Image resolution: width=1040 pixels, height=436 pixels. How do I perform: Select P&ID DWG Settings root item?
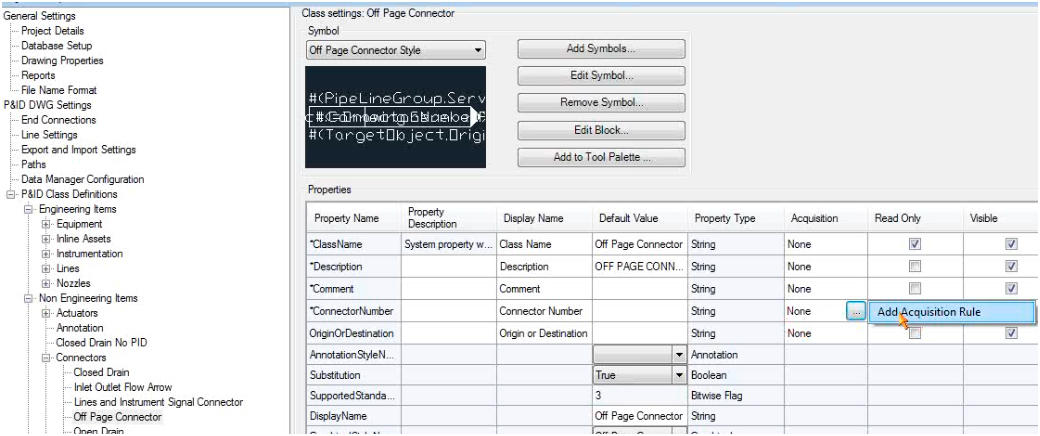[48, 105]
